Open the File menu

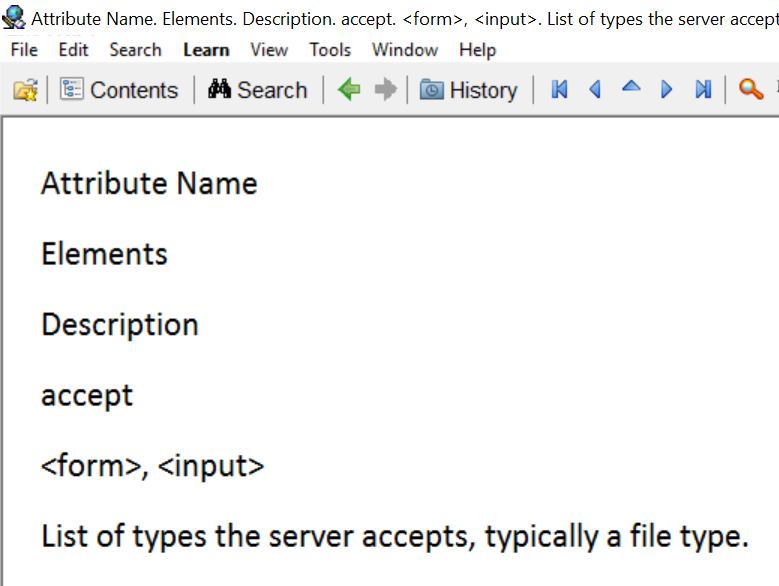[x=24, y=50]
